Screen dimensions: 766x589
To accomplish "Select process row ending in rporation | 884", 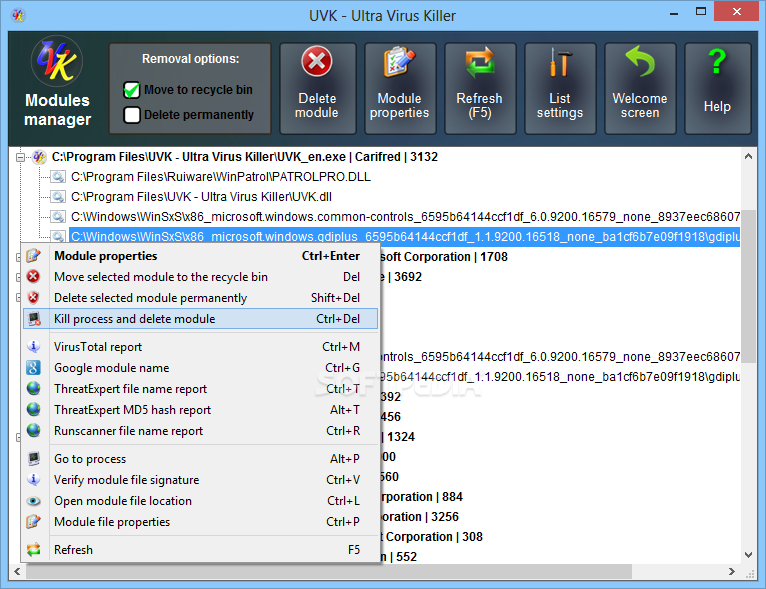I will (422, 497).
